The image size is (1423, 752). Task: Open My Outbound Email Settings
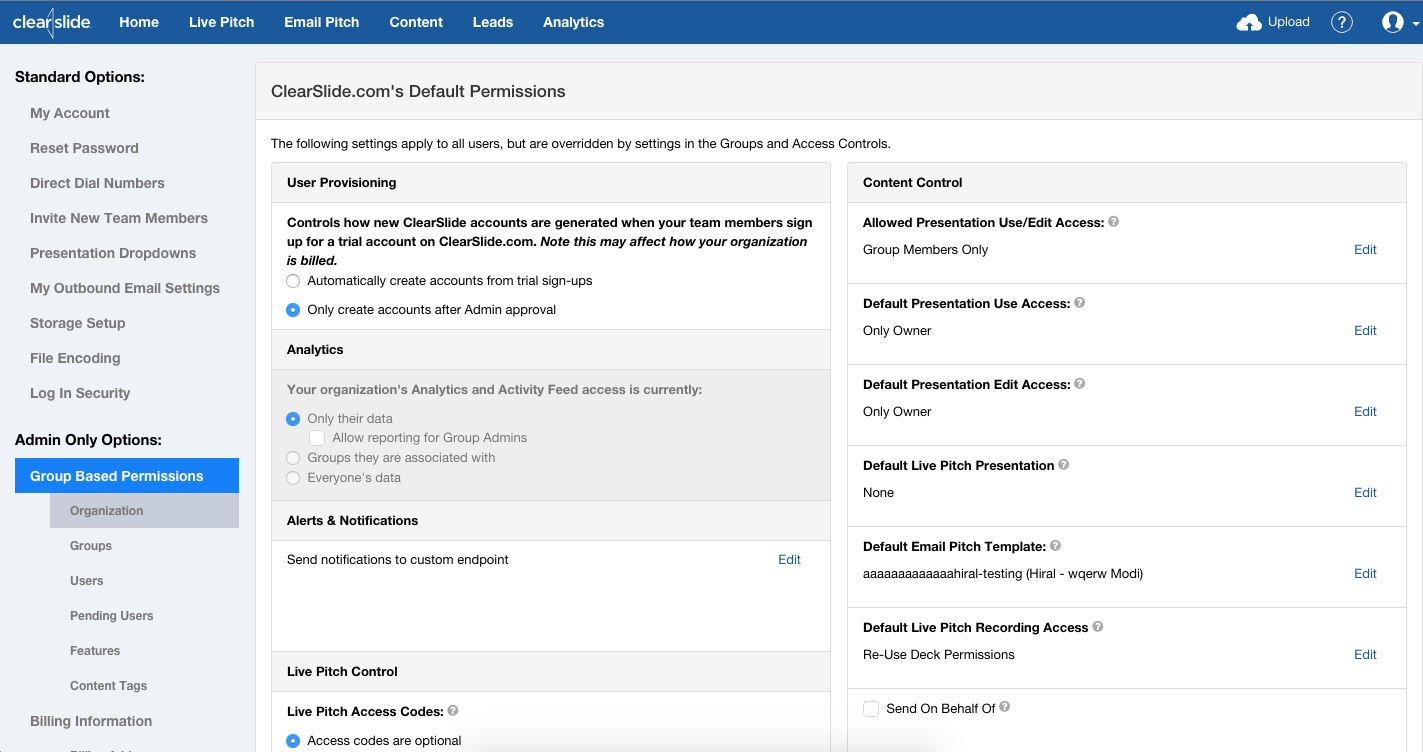coord(125,288)
